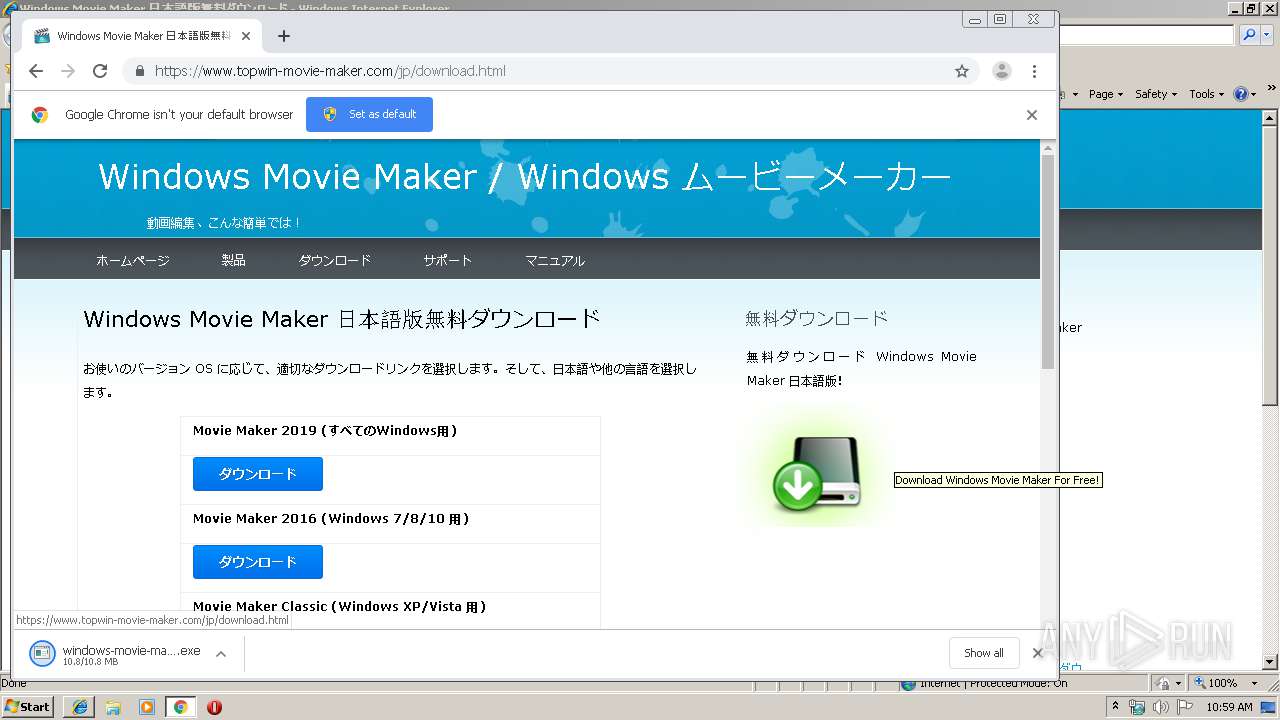The height and width of the screenshot is (720, 1280).
Task: Go back using Chrome's back arrow
Action: click(36, 71)
